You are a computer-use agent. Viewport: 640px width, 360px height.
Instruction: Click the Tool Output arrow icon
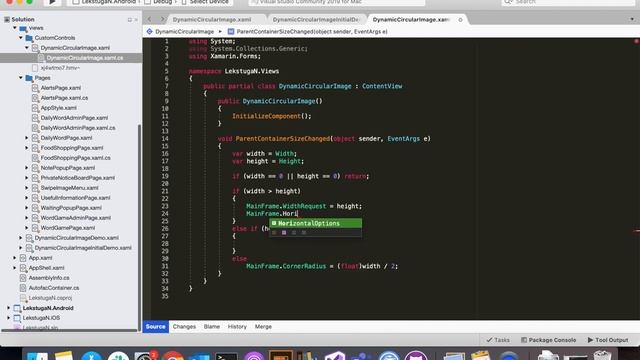pos(590,340)
